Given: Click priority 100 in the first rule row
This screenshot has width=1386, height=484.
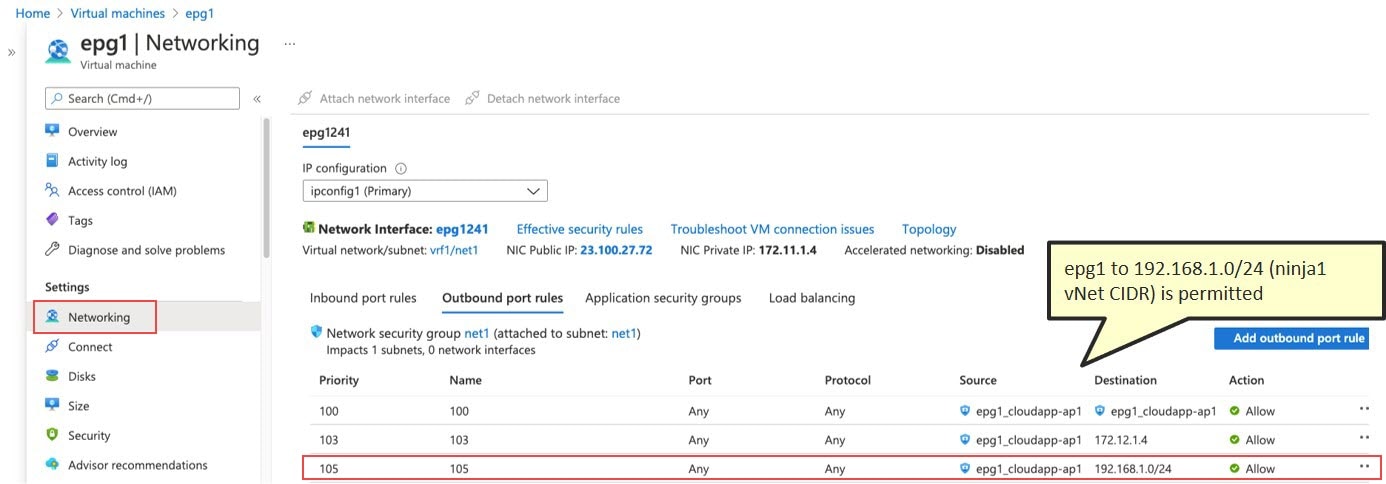Looking at the screenshot, I should pyautogui.click(x=329, y=411).
